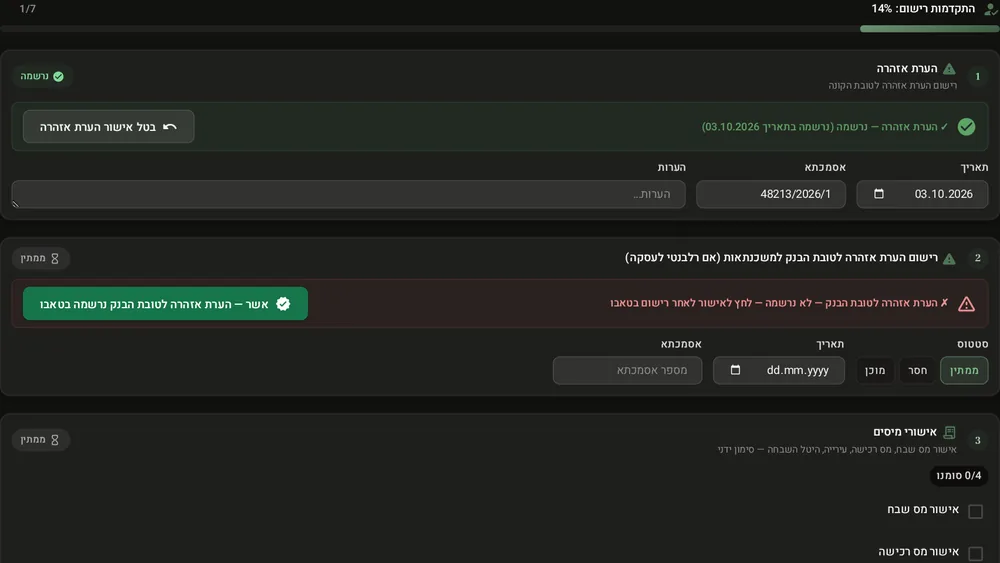Click the warning triangle icon next to הערת אזהרה
This screenshot has height=563, width=1000.
(949, 69)
